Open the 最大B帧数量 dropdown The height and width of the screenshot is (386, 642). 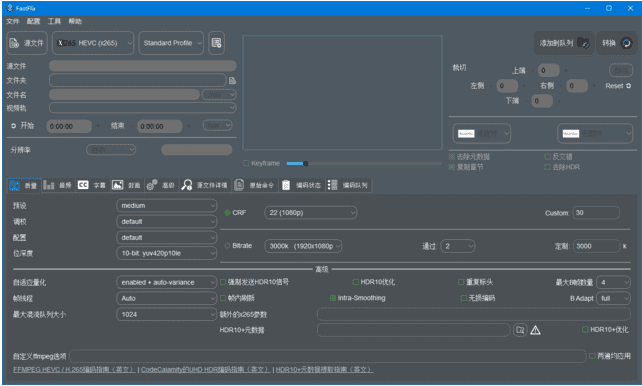click(x=613, y=282)
